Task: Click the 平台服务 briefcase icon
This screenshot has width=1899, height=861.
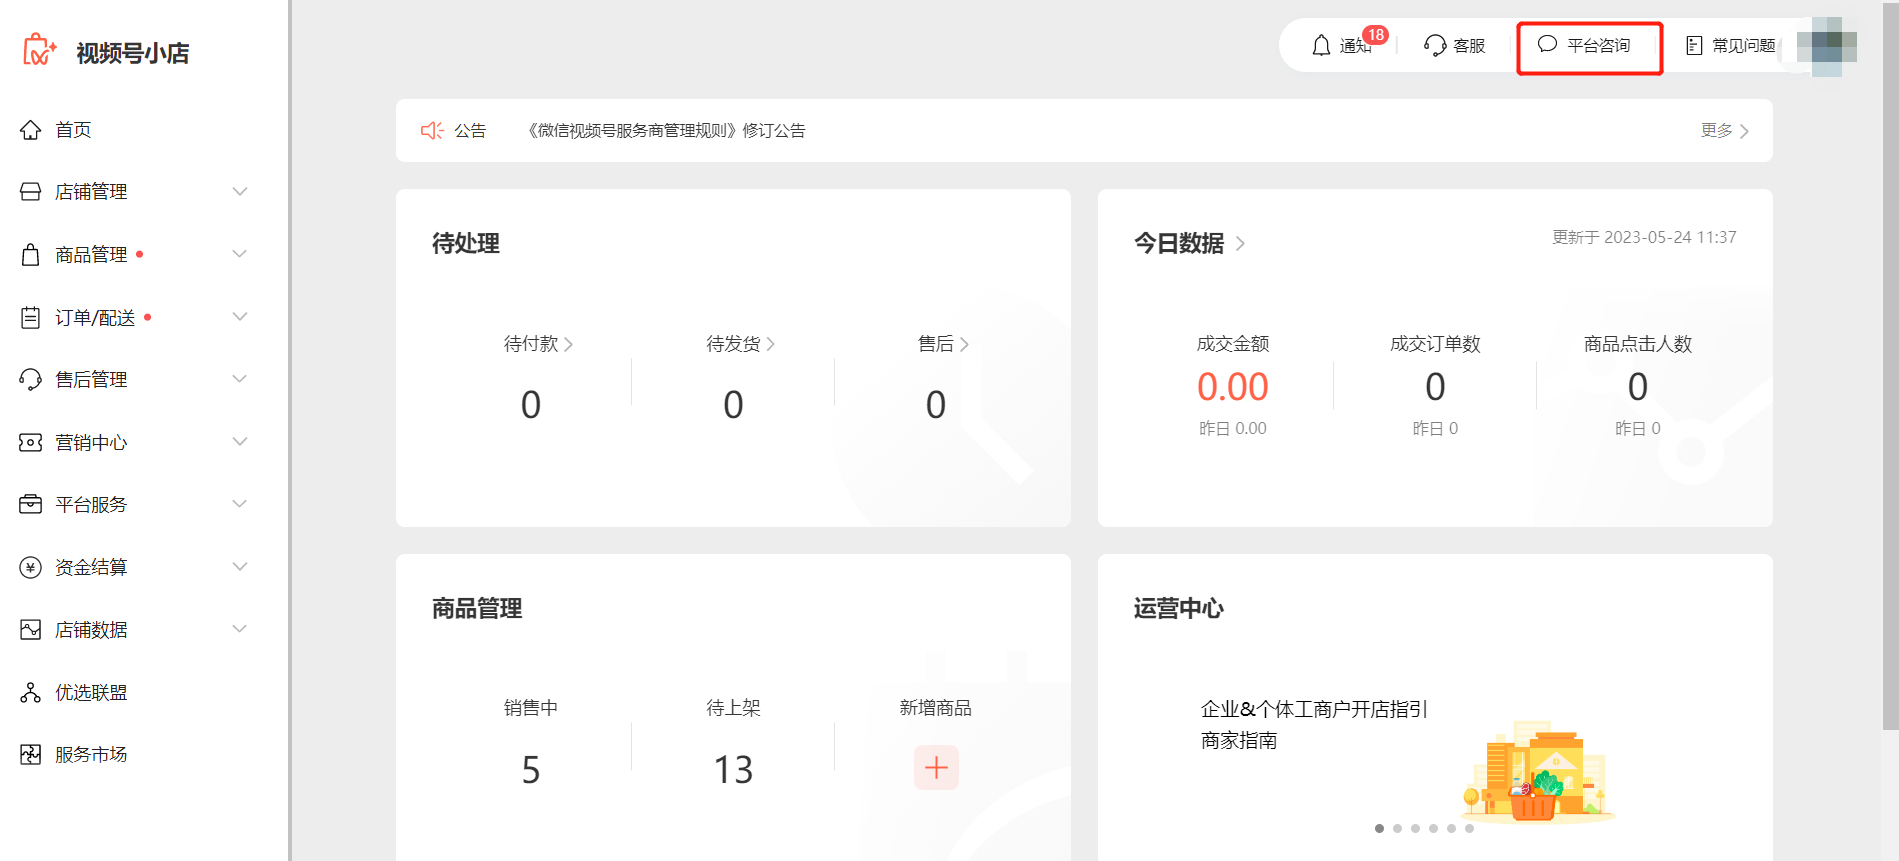Action: 31,504
